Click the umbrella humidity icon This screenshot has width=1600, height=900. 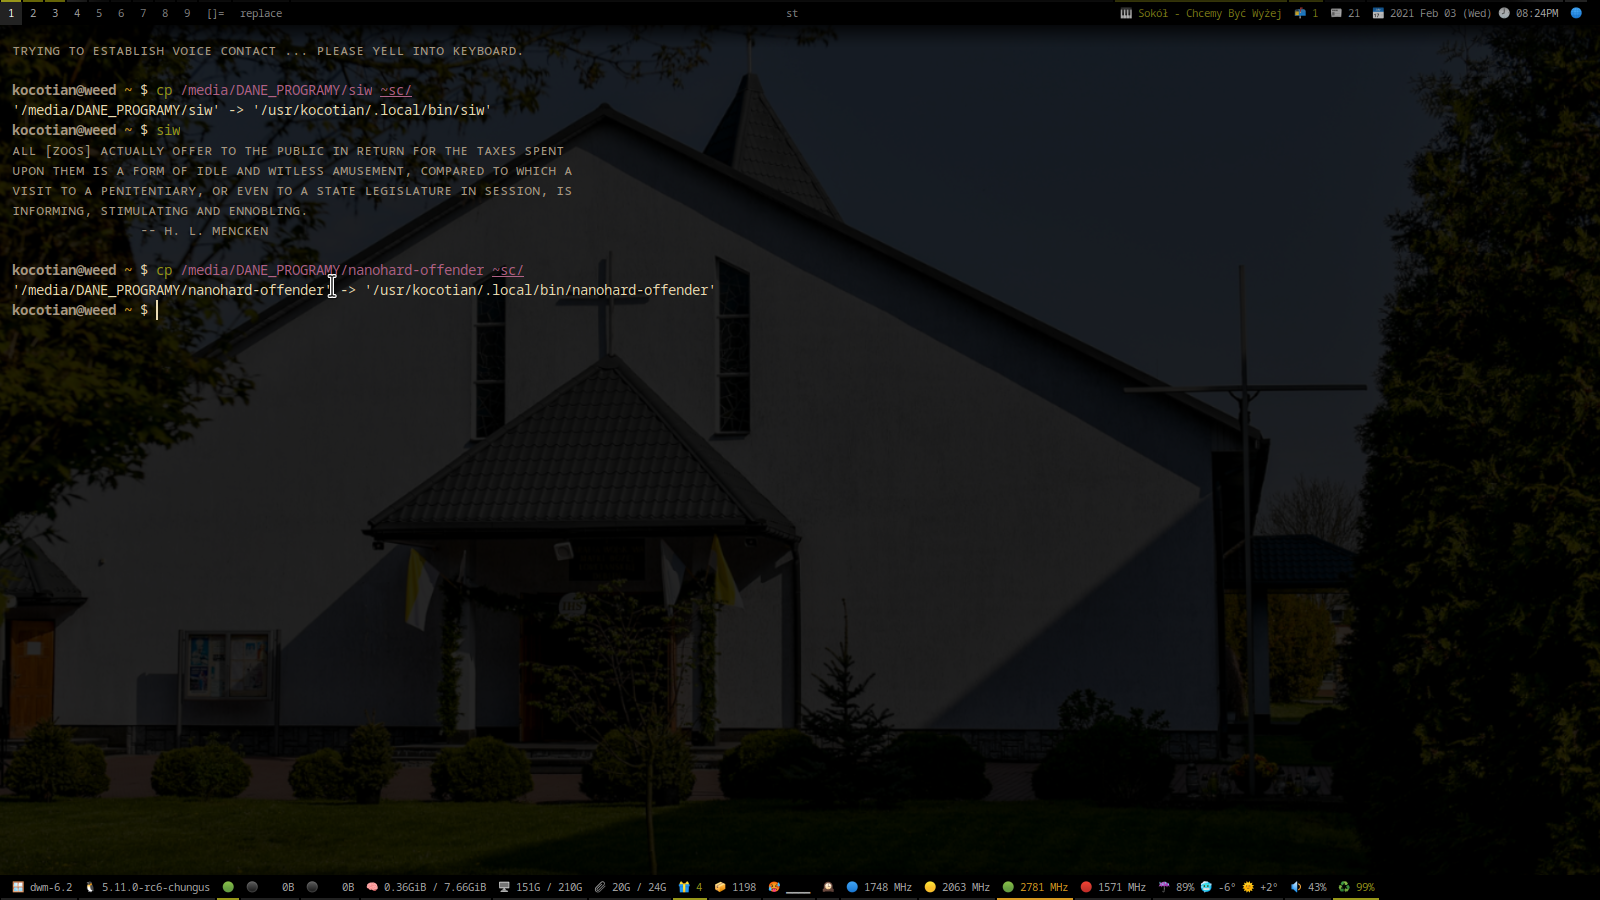click(1164, 887)
